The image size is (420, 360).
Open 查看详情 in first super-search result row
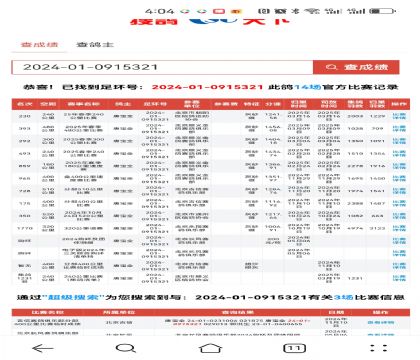coord(381,322)
